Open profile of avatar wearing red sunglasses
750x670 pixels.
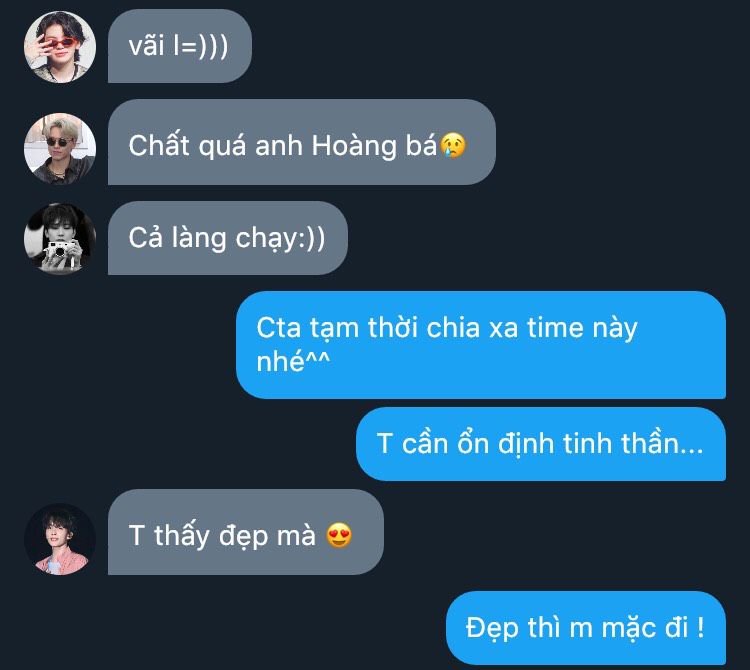point(60,47)
